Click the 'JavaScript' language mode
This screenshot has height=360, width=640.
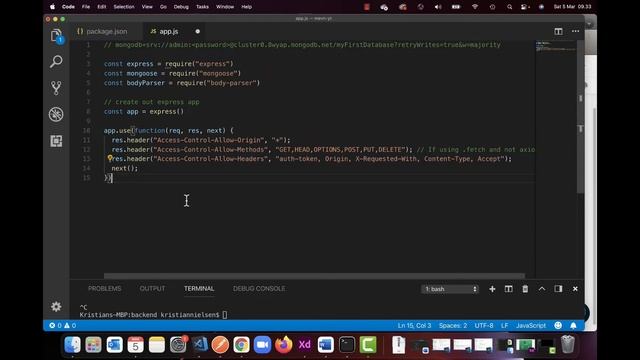click(531, 325)
